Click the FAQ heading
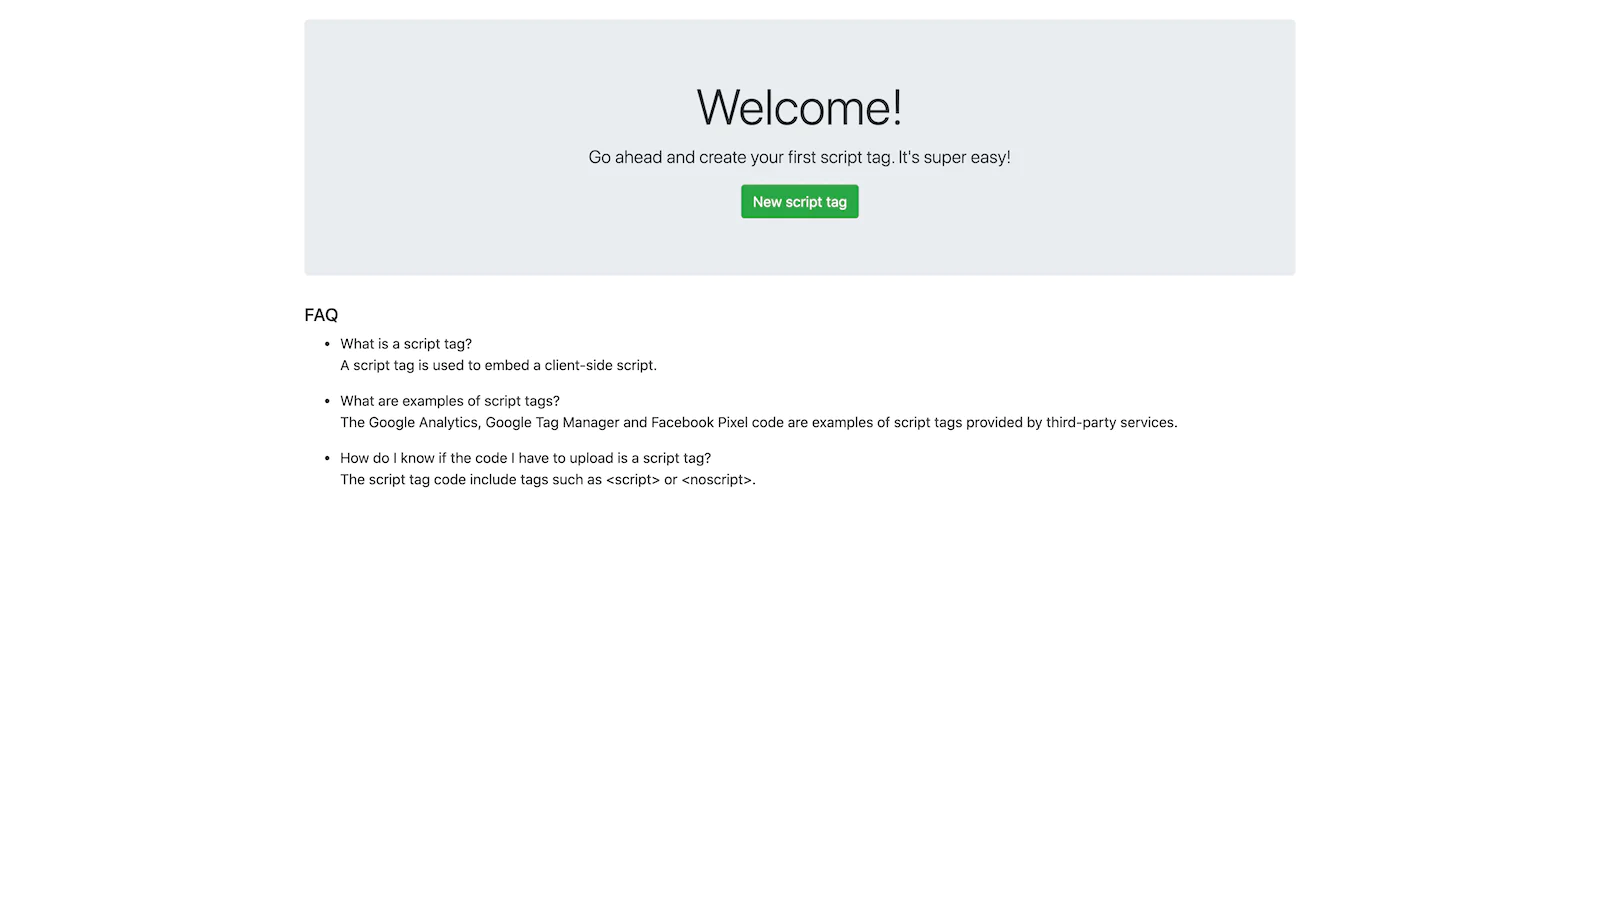Image resolution: width=1600 pixels, height=900 pixels. pos(321,315)
